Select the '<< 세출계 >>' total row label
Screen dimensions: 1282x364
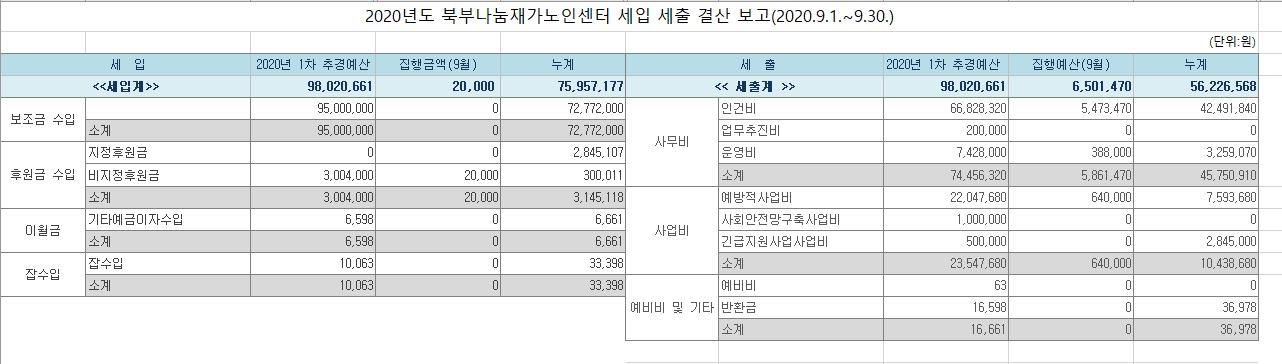[x=755, y=86]
